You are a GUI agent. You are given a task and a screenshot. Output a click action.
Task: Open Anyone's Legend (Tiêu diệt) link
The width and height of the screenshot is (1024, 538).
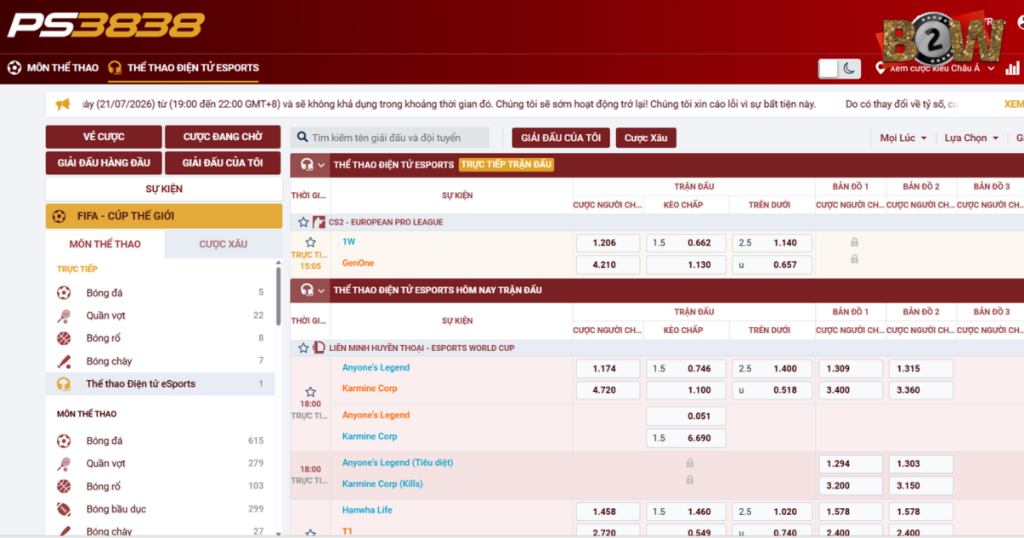(x=397, y=462)
